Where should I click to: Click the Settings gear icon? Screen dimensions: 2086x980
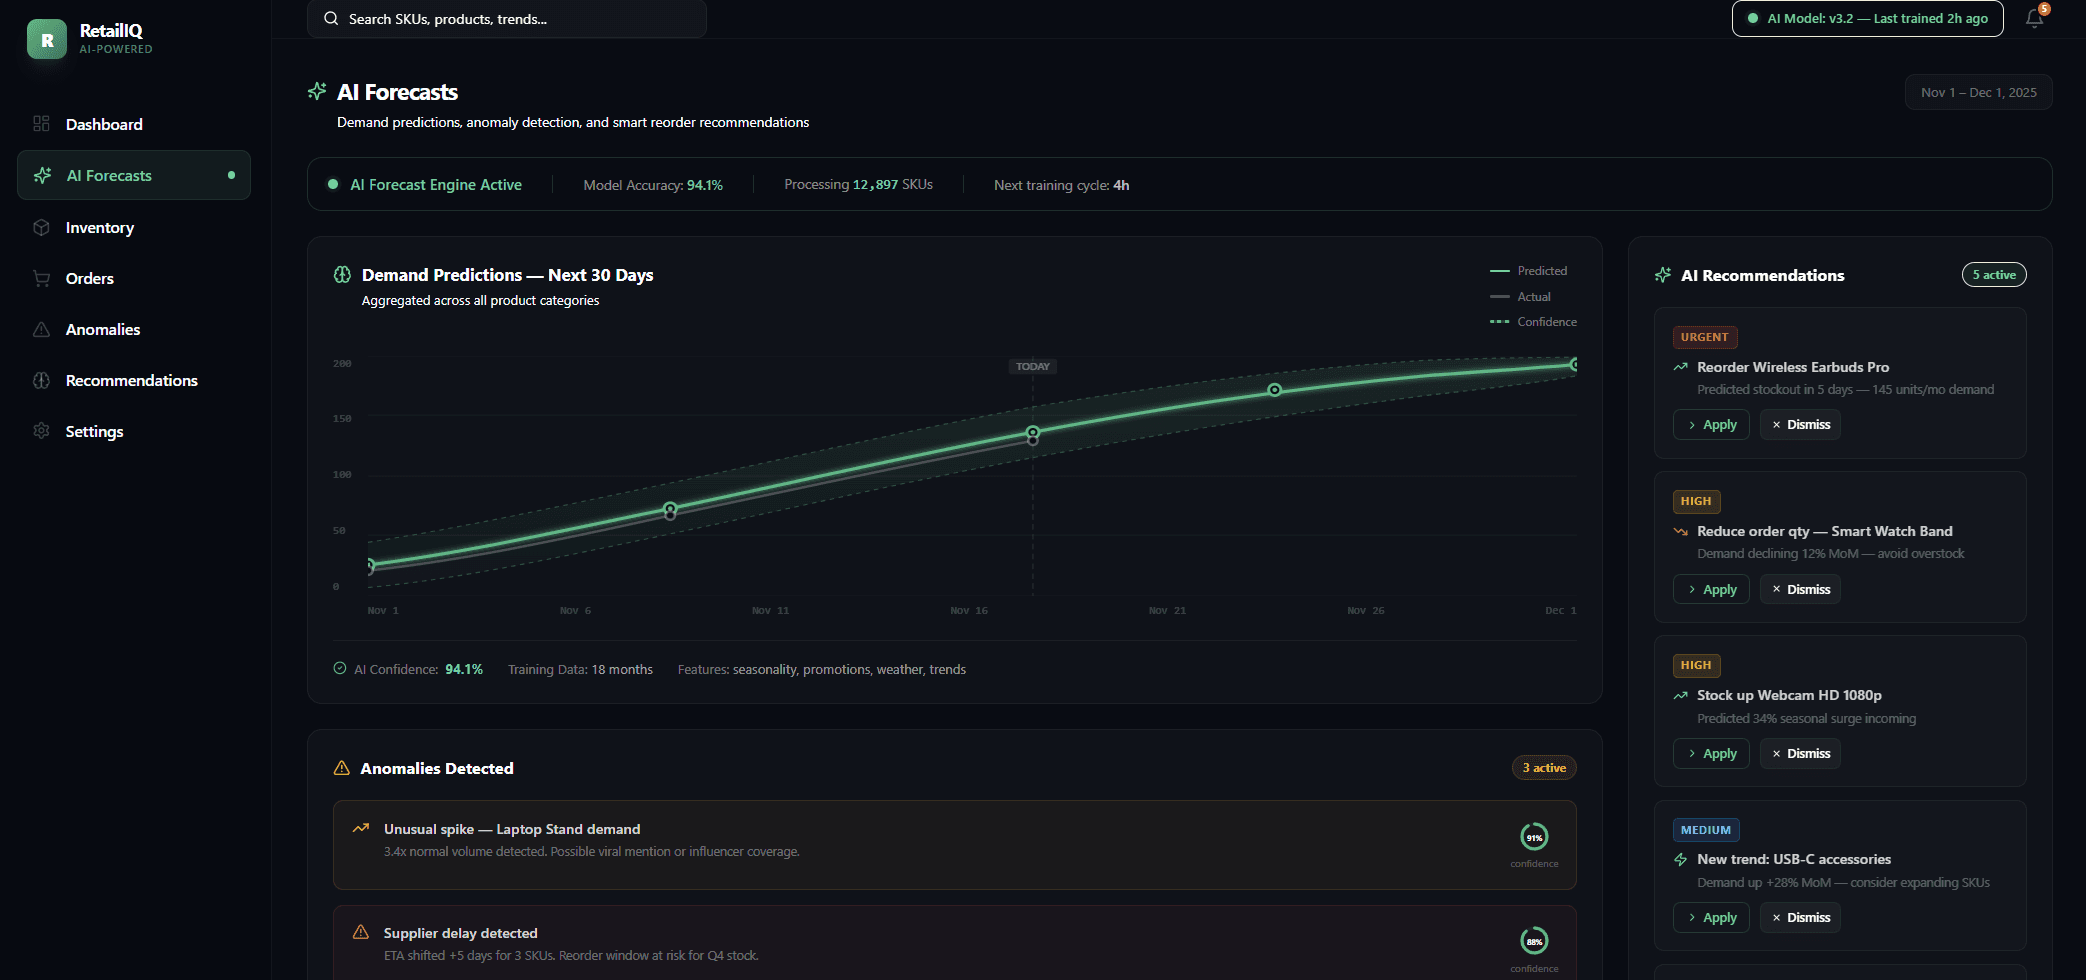pos(41,431)
